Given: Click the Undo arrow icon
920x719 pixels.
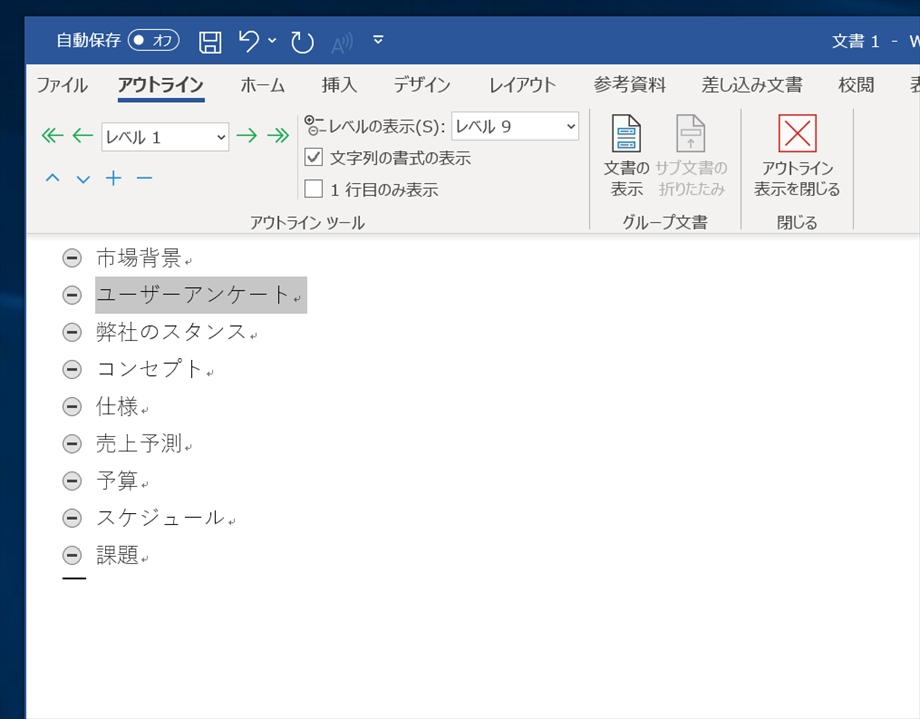Looking at the screenshot, I should coord(249,41).
